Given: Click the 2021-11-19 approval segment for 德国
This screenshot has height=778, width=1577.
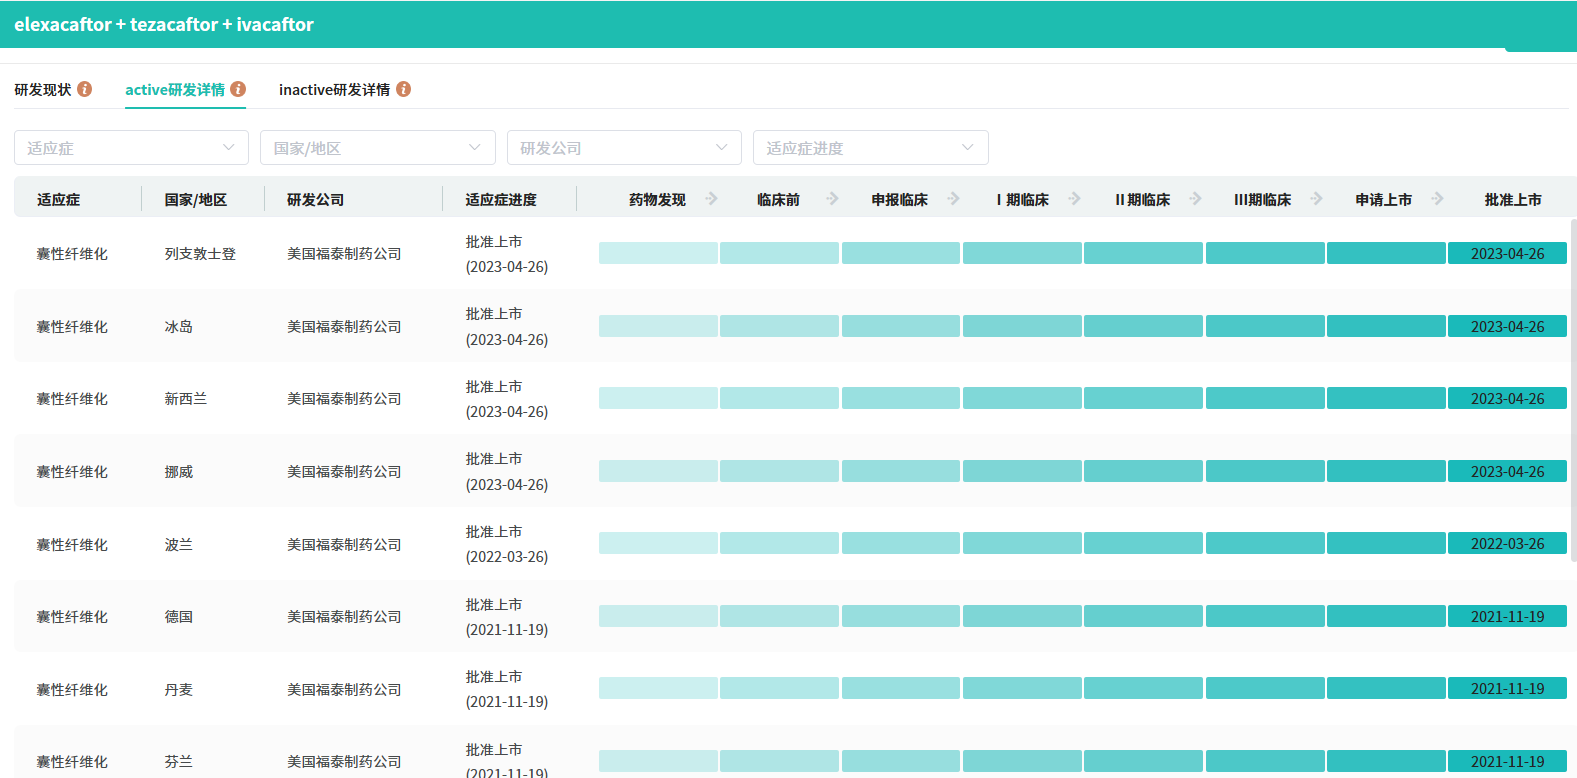Looking at the screenshot, I should tap(1507, 617).
